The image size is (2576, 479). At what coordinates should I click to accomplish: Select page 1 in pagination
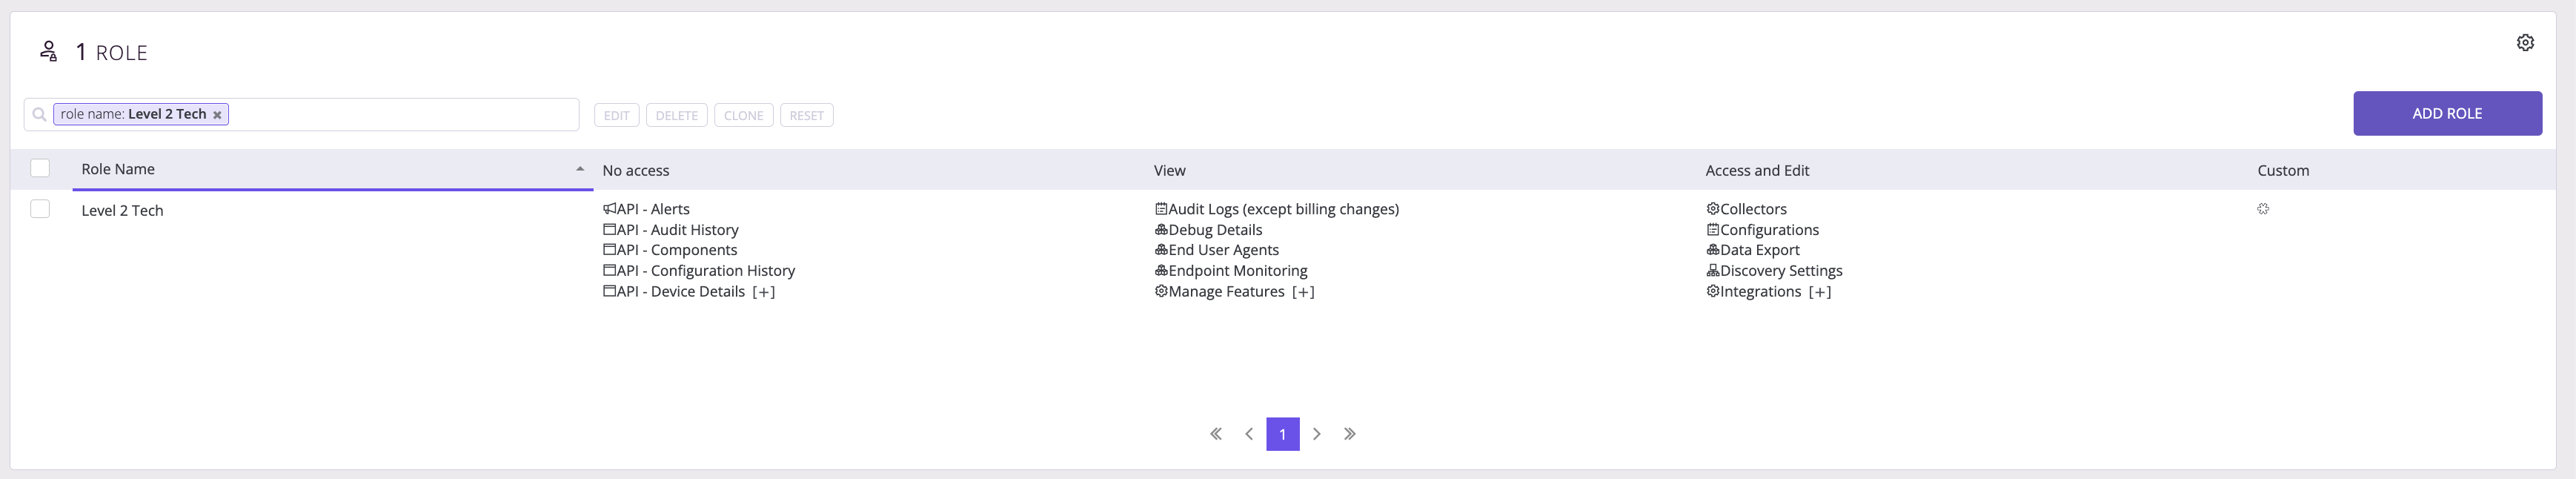(x=1283, y=434)
